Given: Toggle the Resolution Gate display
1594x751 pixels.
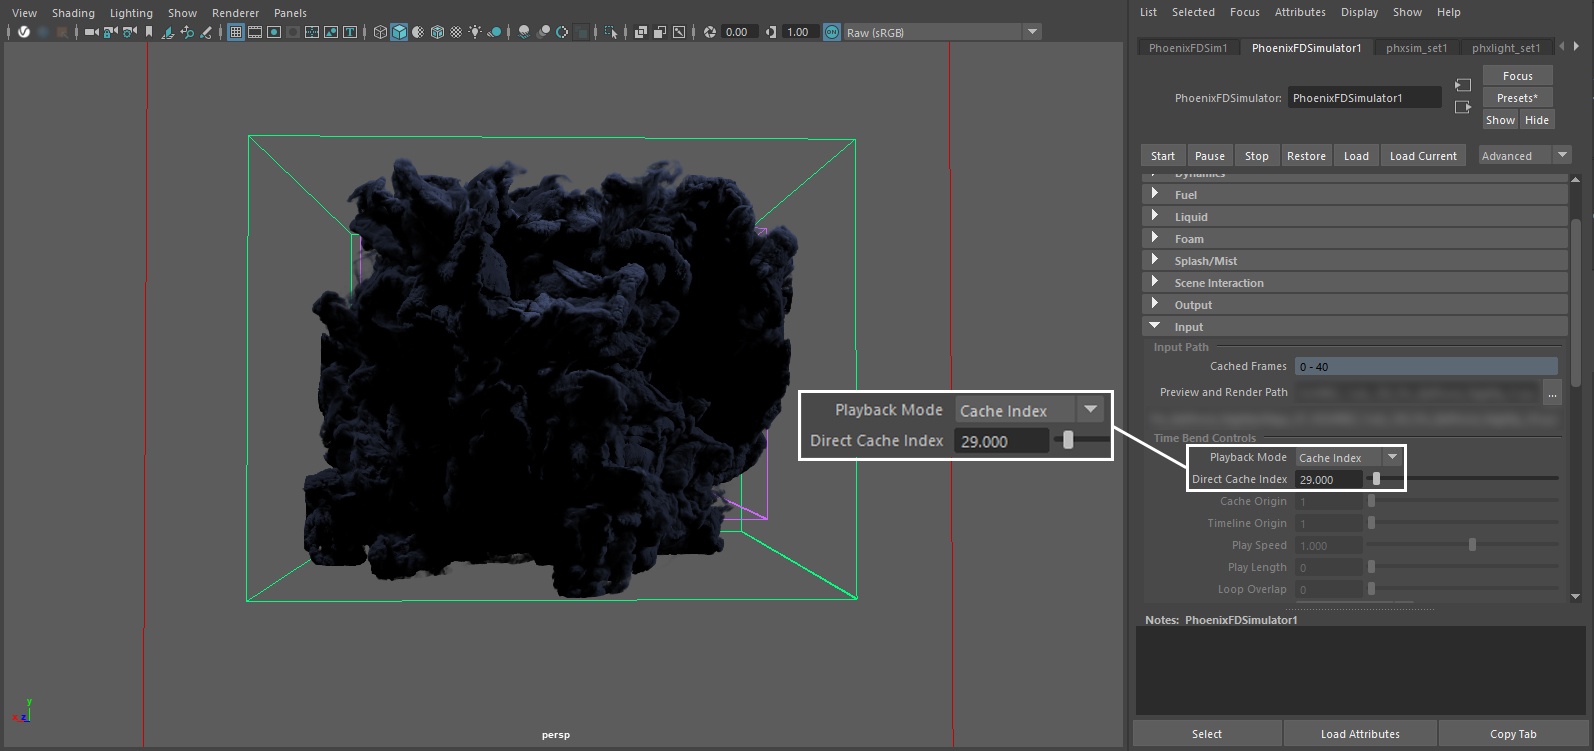Looking at the screenshot, I should (x=274, y=32).
